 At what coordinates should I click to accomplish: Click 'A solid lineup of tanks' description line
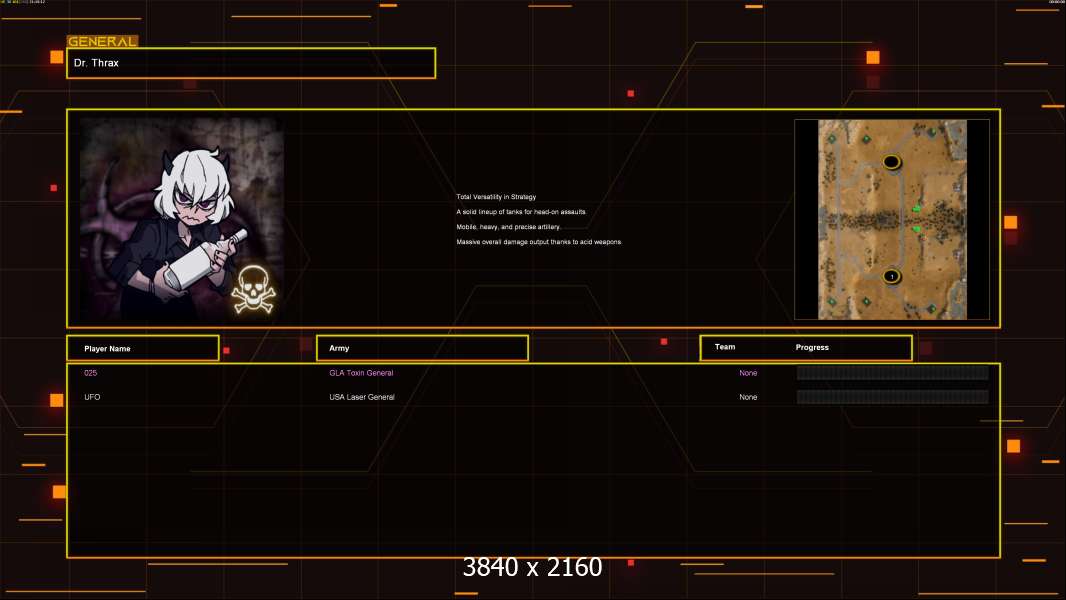tap(521, 212)
